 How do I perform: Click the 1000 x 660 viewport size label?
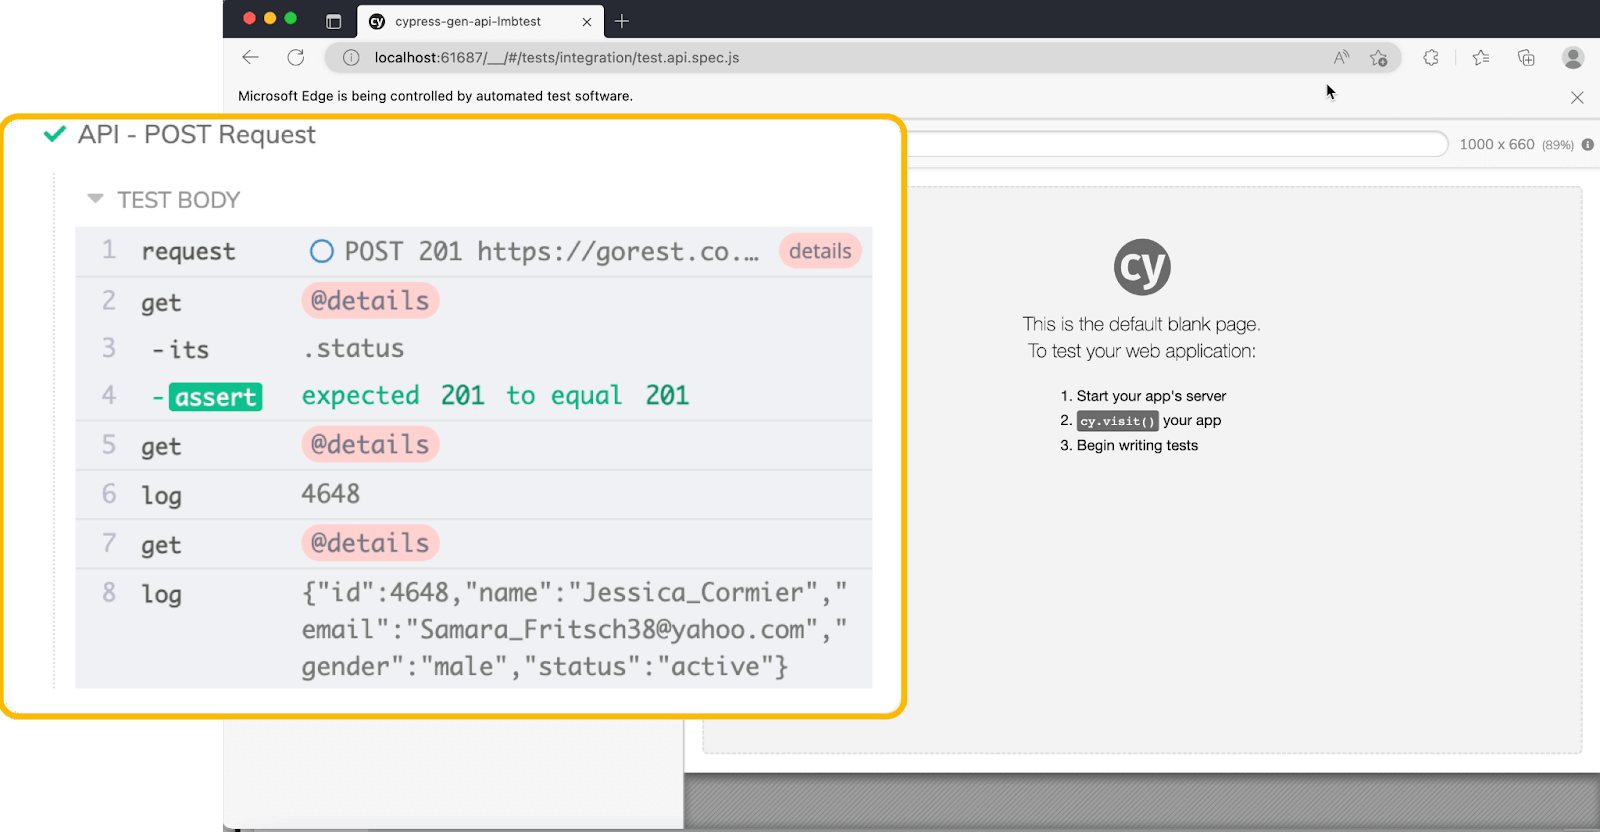pyautogui.click(x=1496, y=144)
